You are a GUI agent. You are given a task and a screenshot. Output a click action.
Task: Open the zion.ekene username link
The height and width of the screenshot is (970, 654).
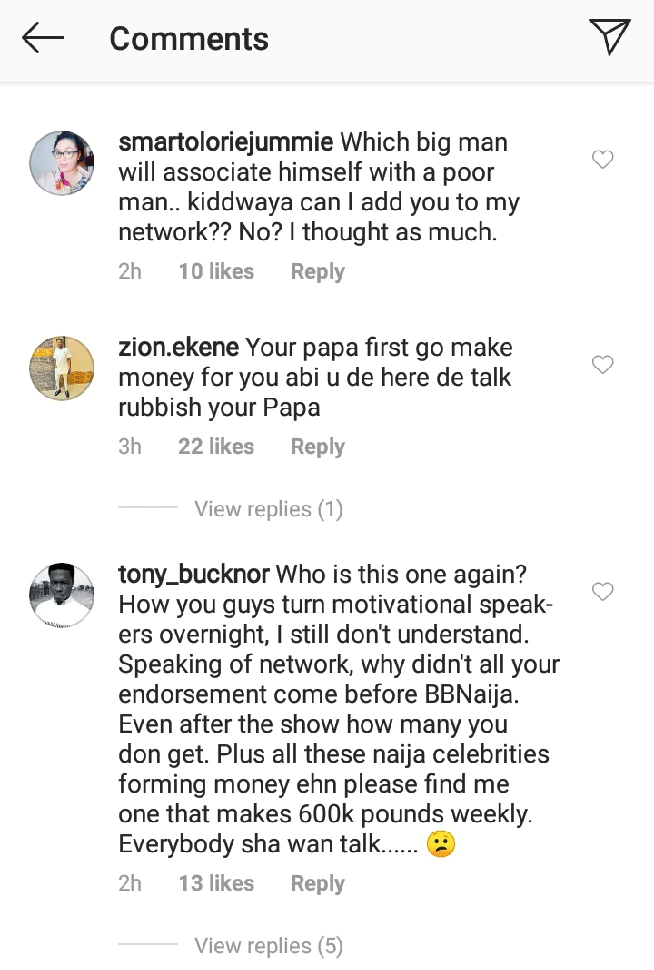tap(178, 348)
